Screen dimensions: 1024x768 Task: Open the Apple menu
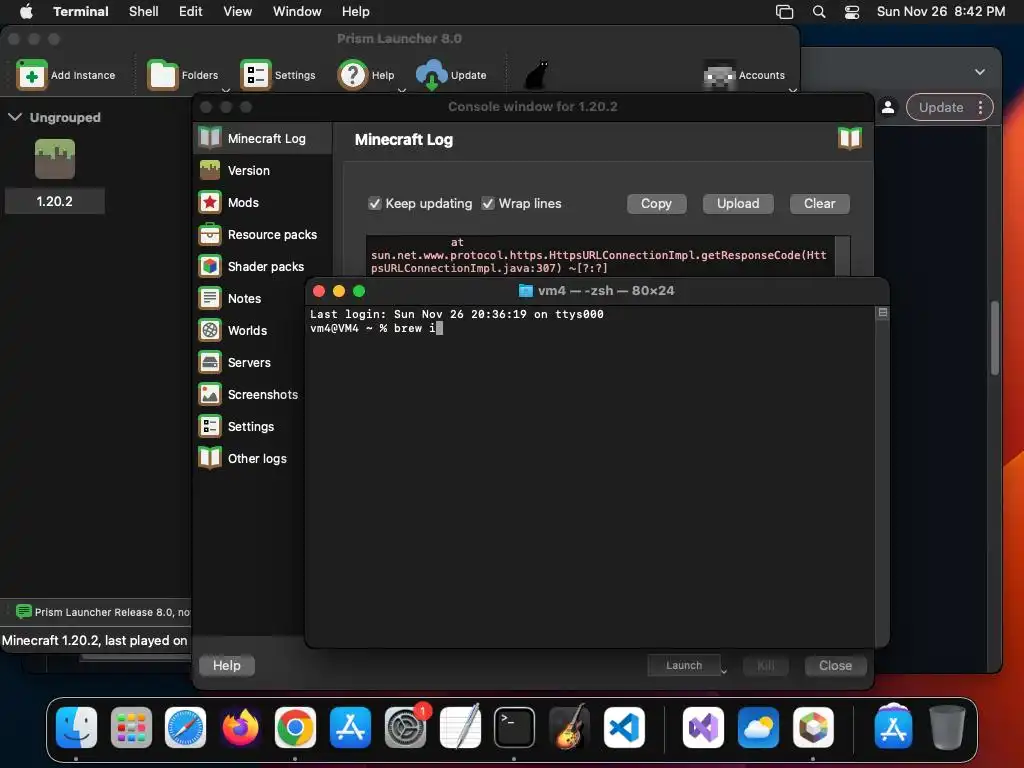click(x=26, y=11)
